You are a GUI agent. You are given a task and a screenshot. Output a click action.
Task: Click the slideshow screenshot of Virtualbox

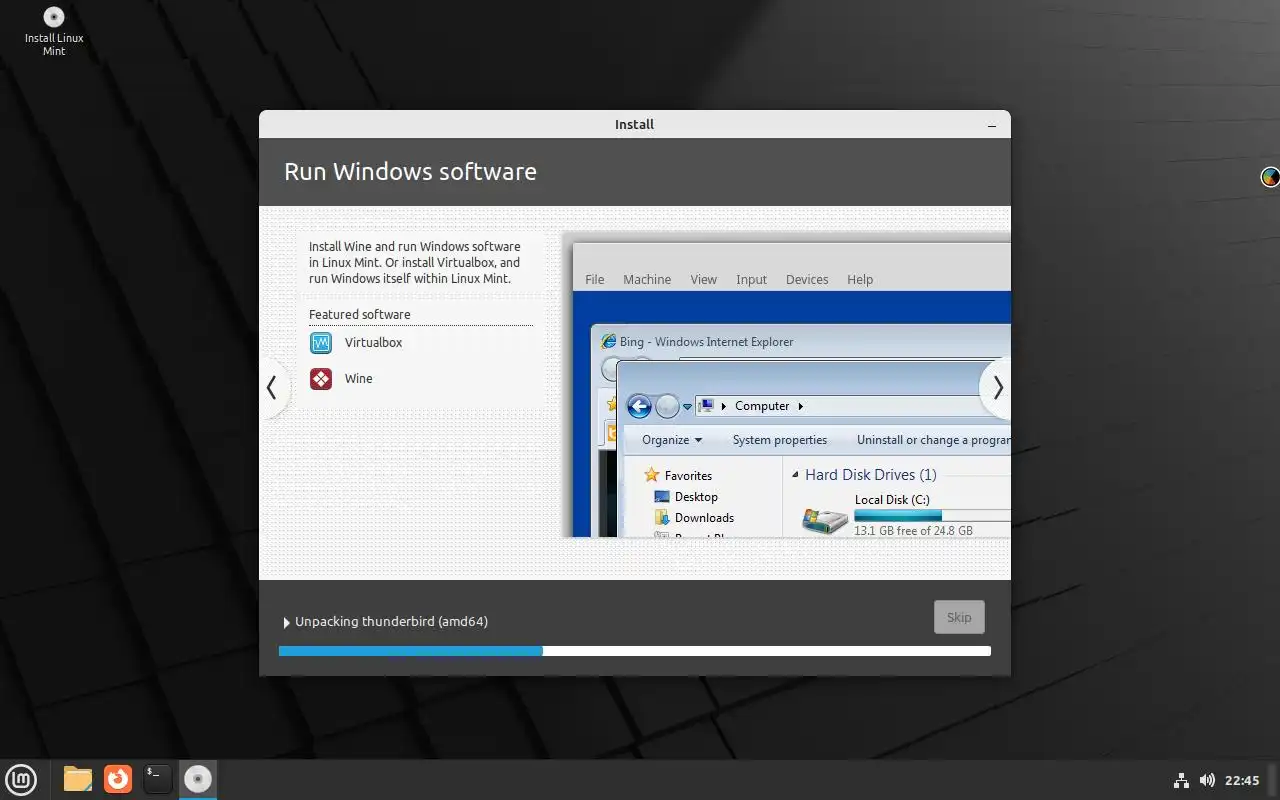point(787,386)
